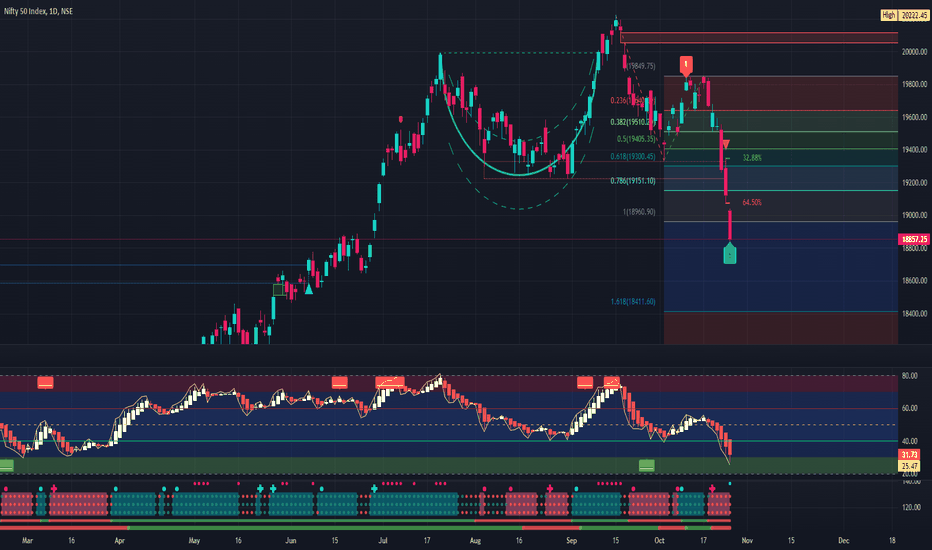
Task: Click the 0.5(19405.35) Fibonacci level label
Action: click(636, 139)
